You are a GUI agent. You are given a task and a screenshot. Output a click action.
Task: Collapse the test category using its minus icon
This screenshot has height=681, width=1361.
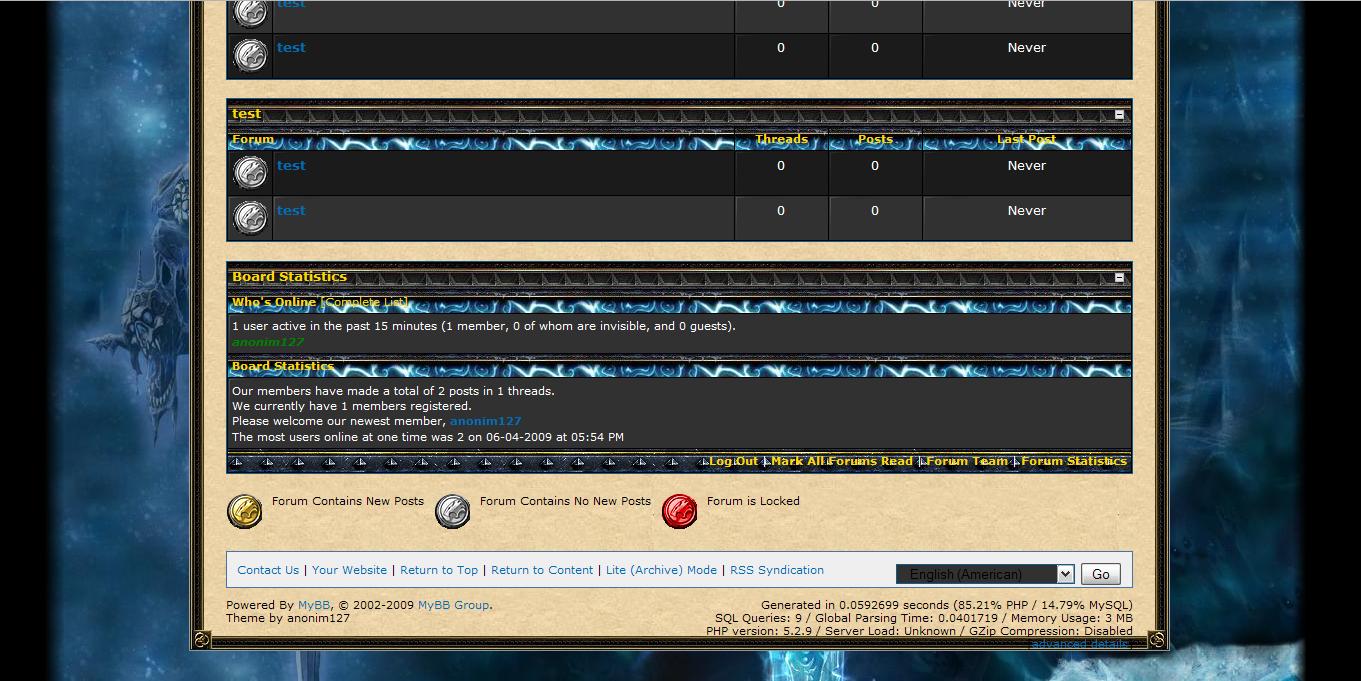(x=1119, y=115)
